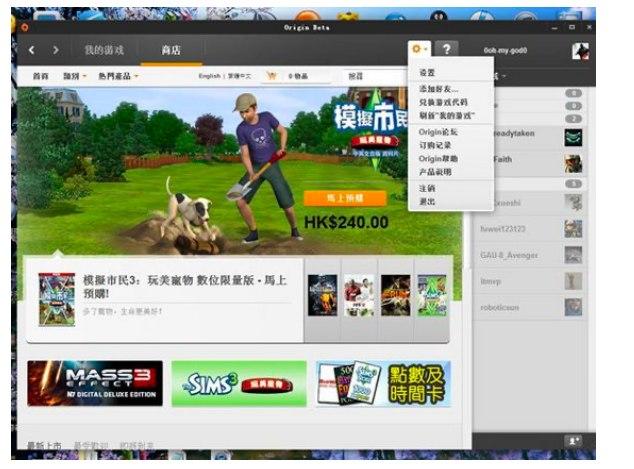
Task: Click the forward navigation arrow
Action: tap(56, 50)
